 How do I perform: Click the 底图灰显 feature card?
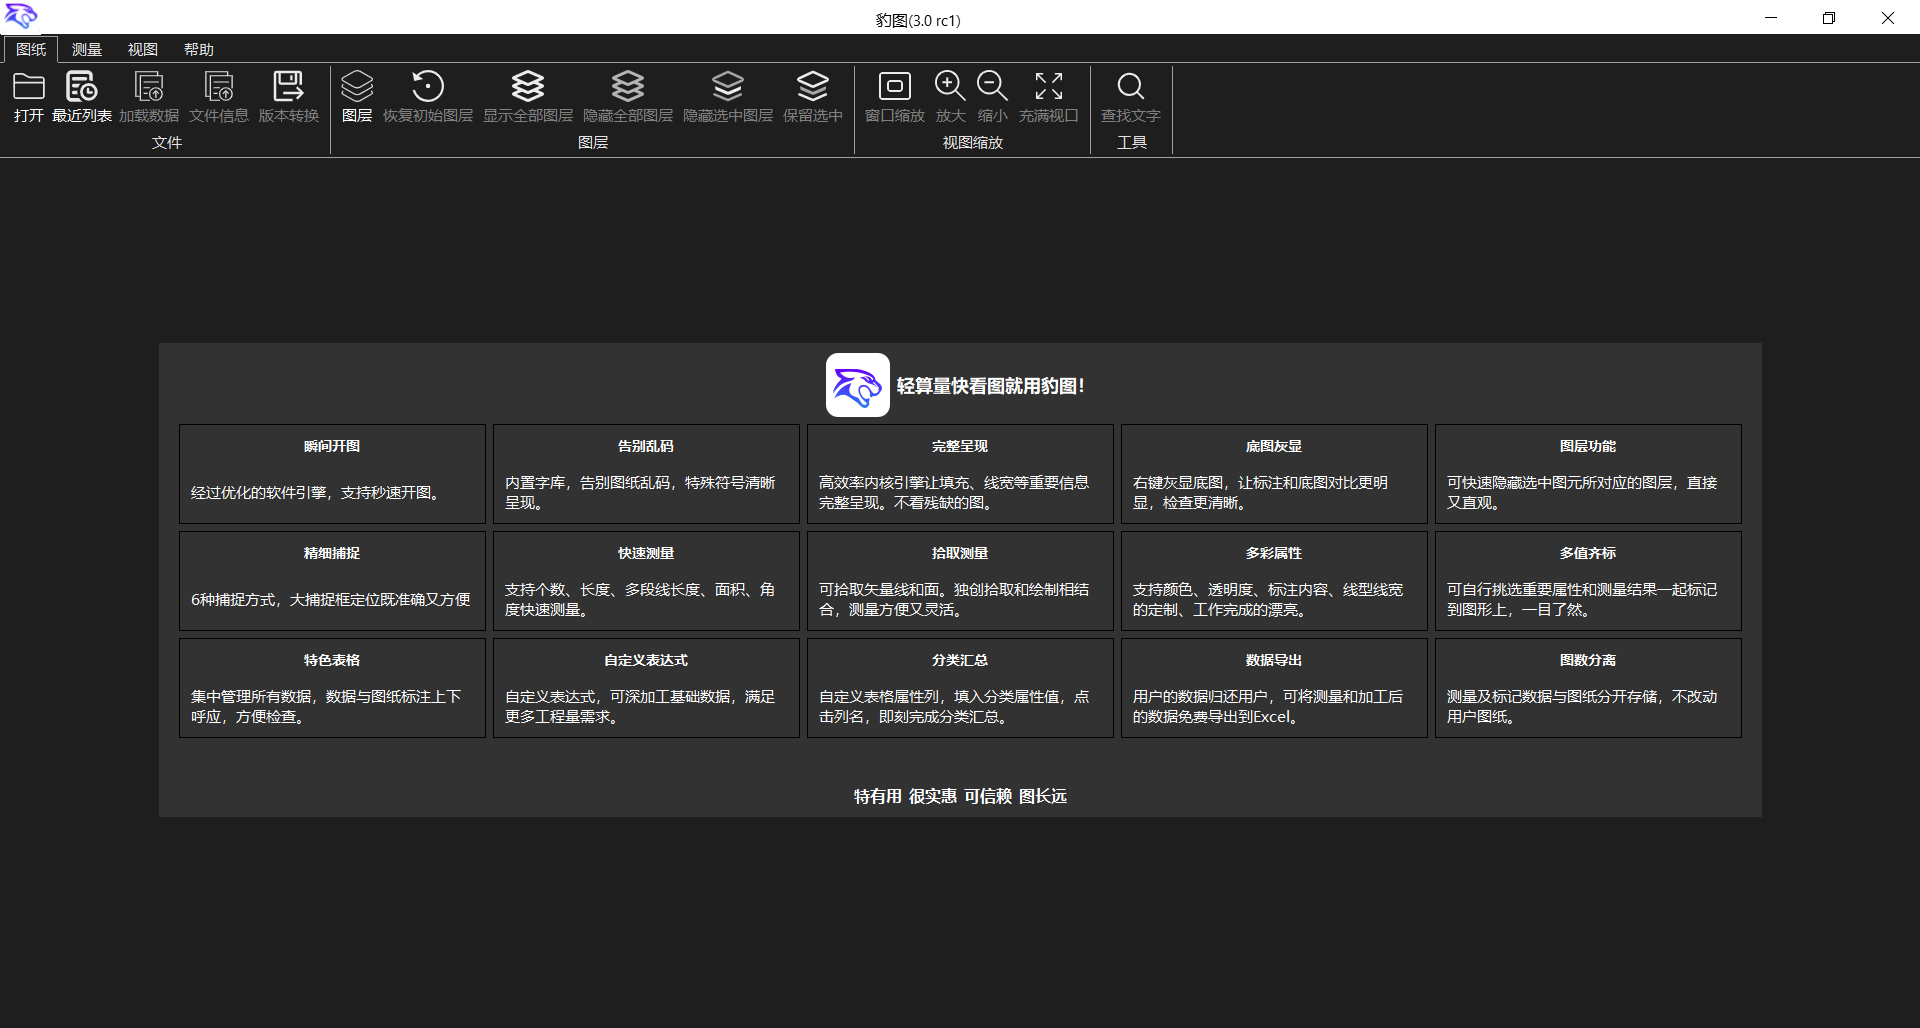click(1274, 474)
